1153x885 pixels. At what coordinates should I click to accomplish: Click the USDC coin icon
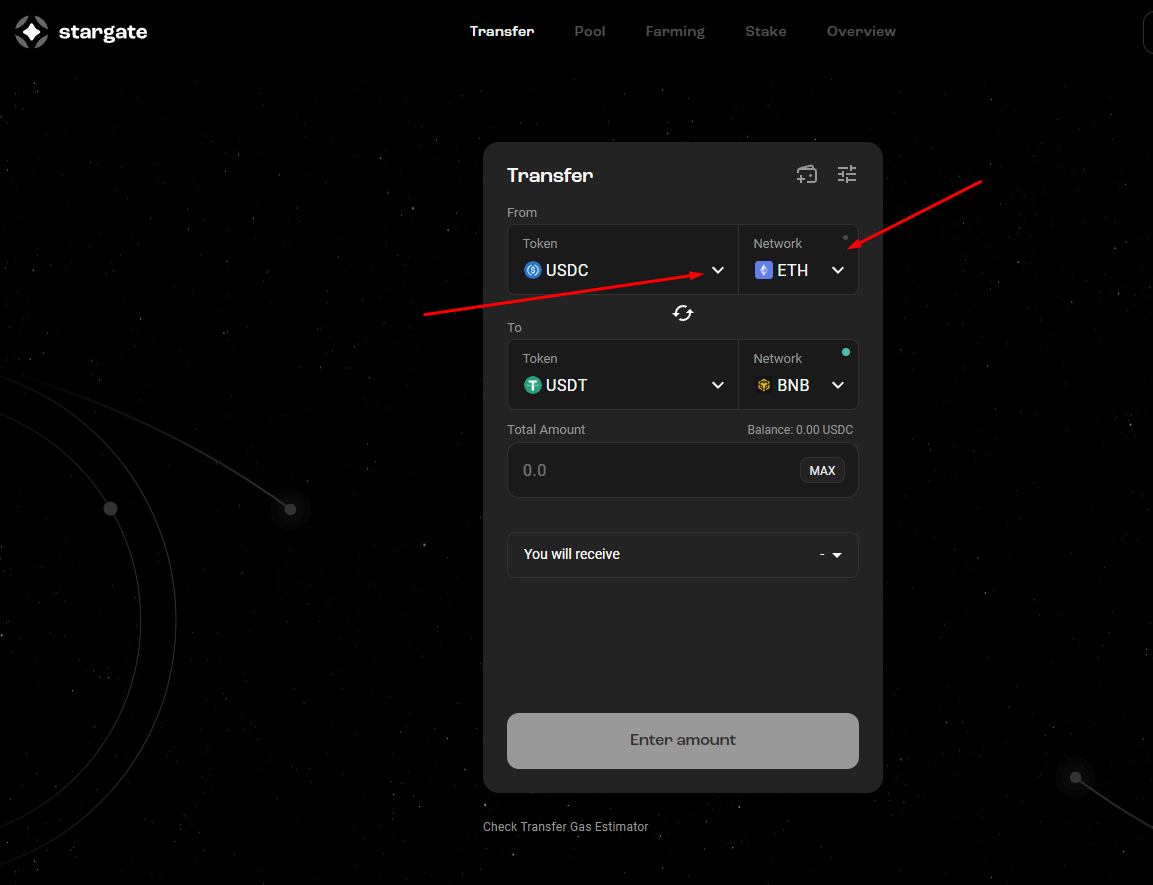[532, 270]
